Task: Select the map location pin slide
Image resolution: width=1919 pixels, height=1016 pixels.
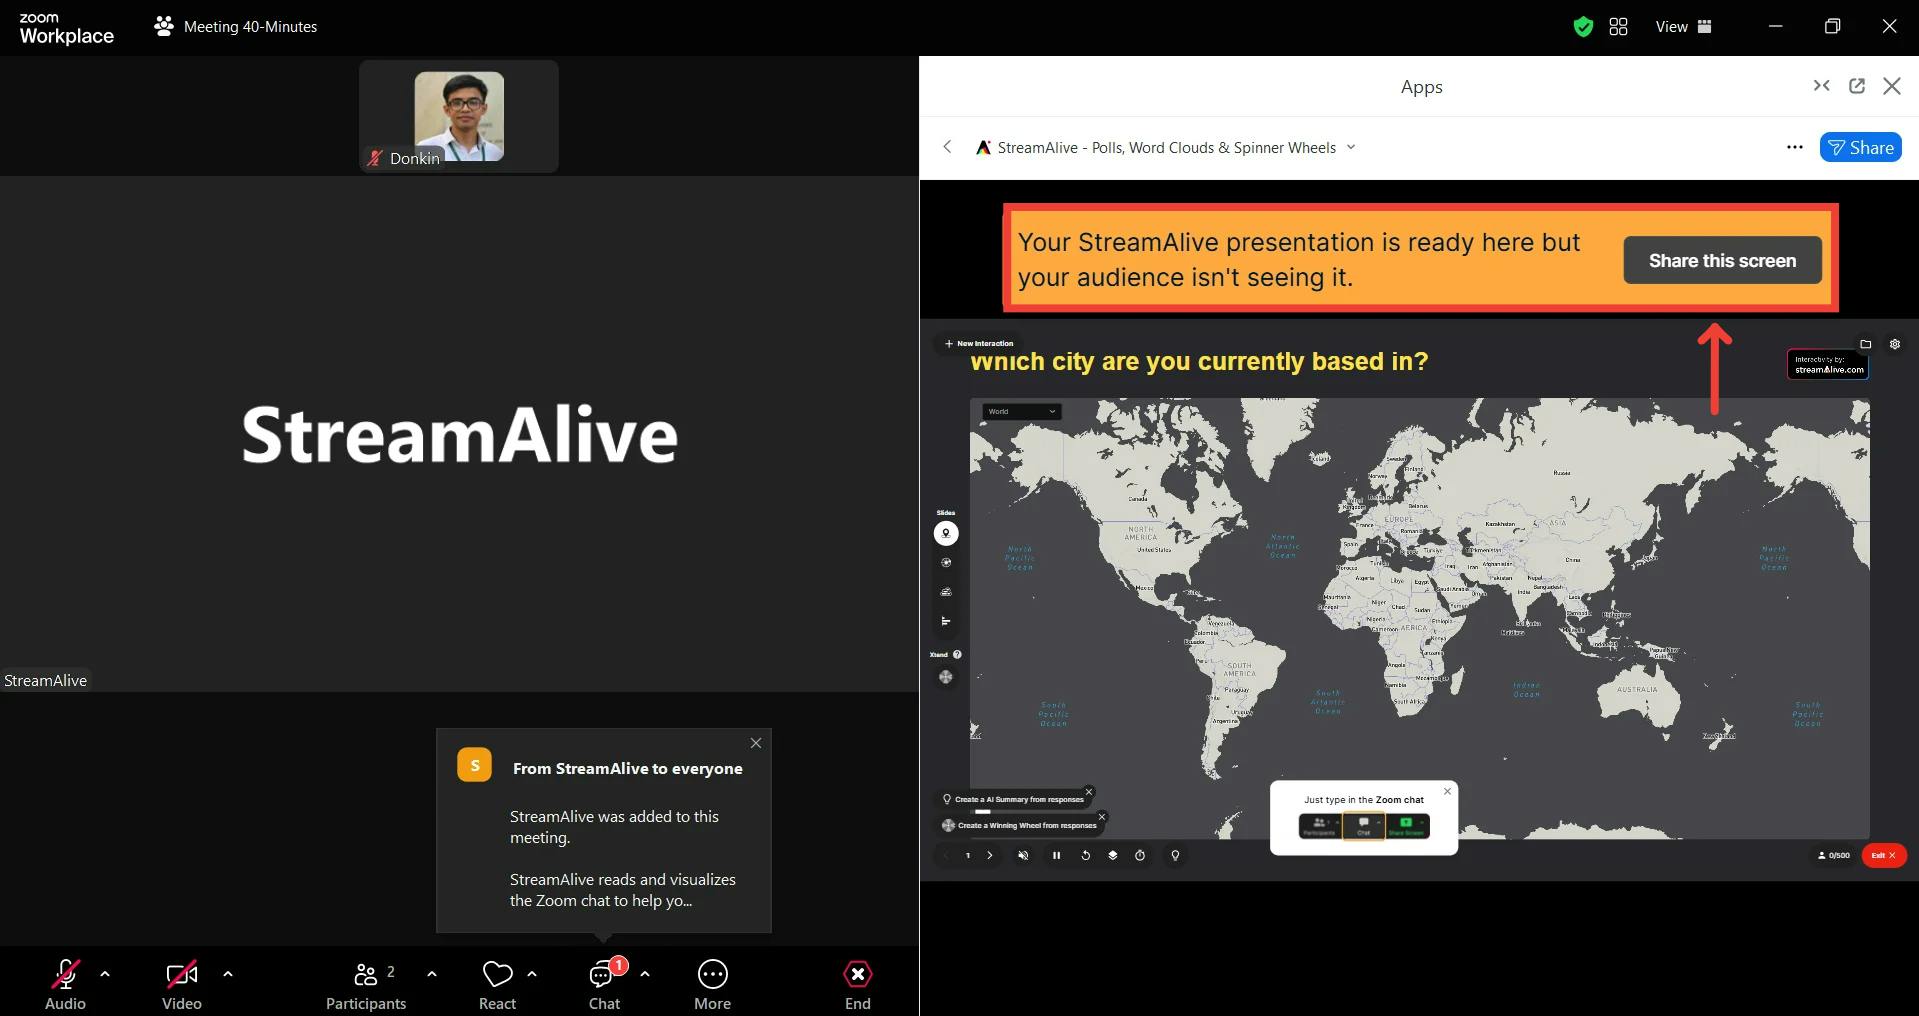Action: point(946,534)
